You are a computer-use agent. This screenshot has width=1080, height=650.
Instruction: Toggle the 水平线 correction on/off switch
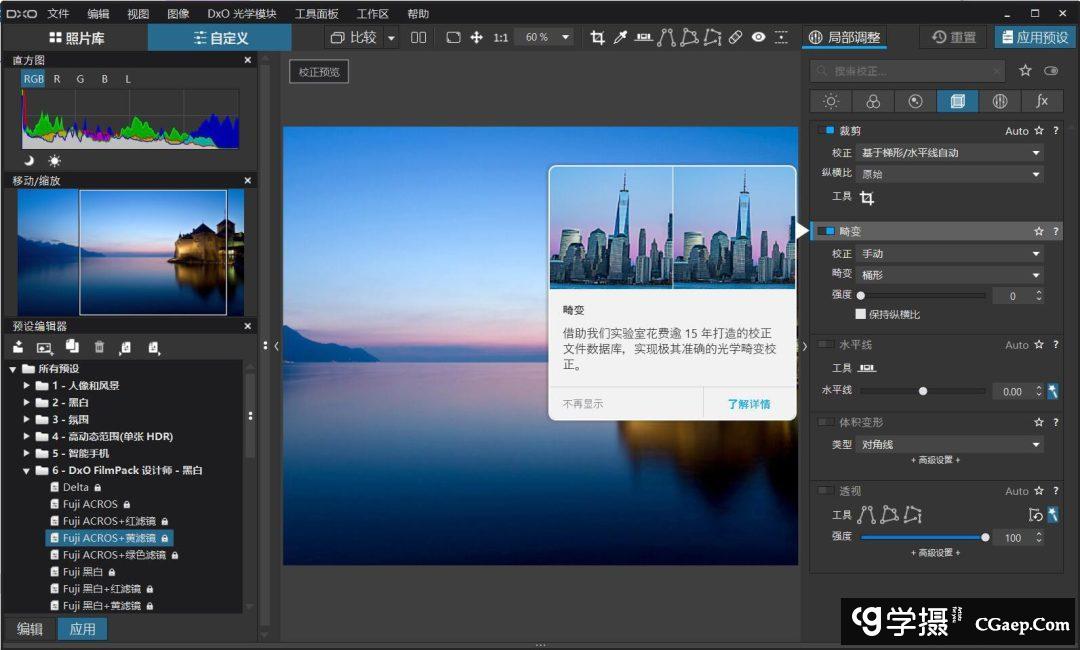coord(826,345)
